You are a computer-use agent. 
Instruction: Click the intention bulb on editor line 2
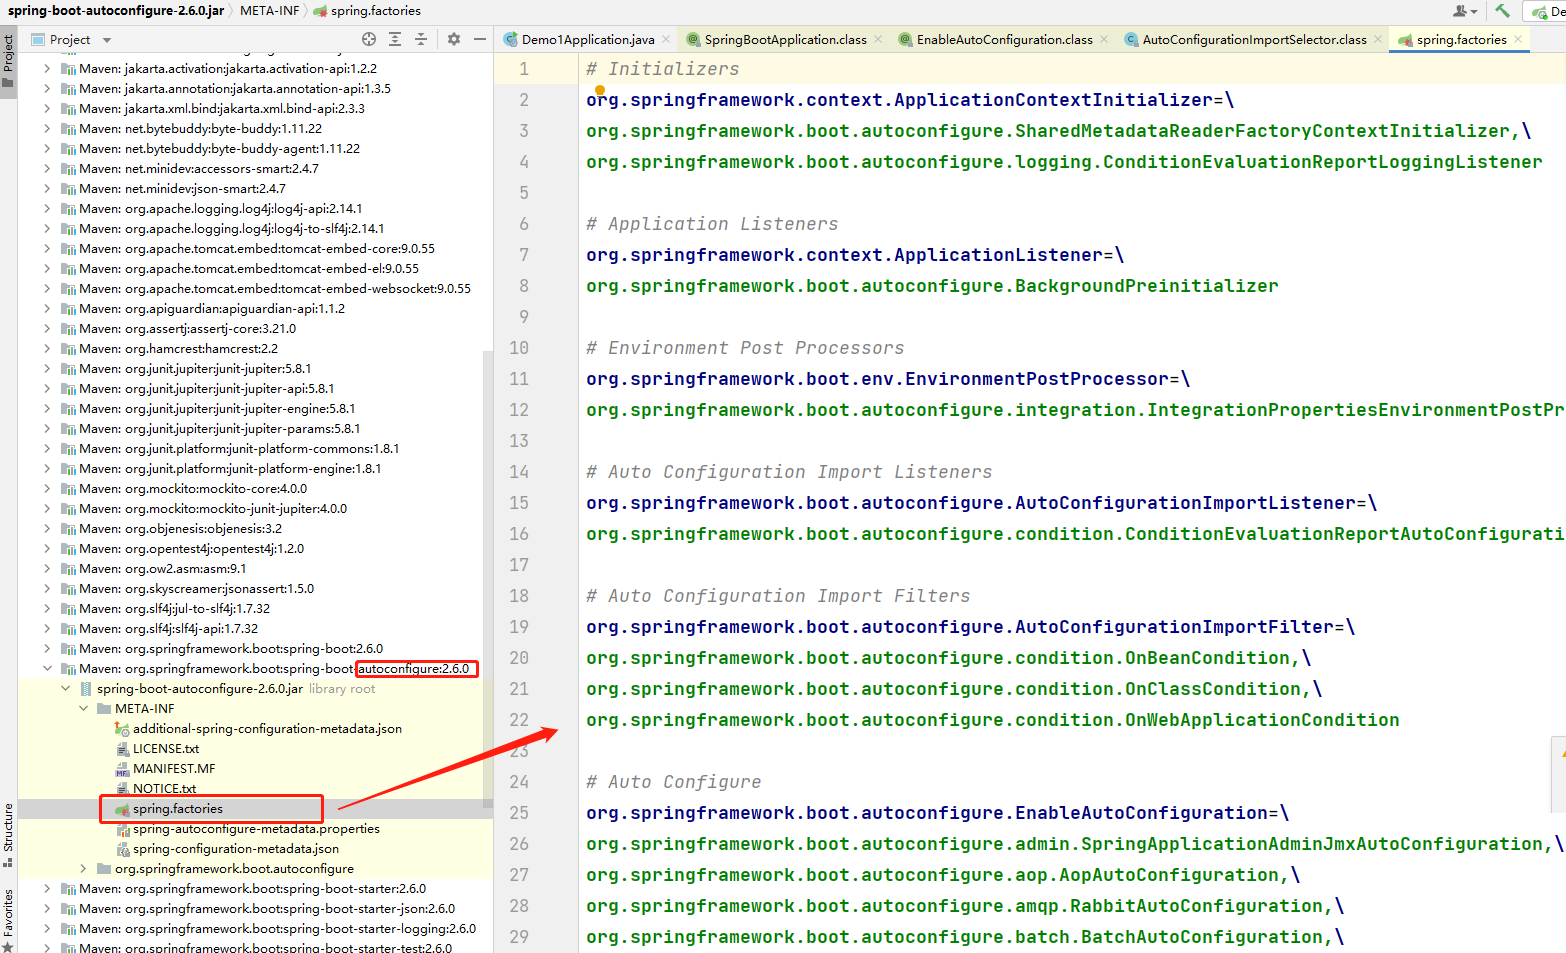click(600, 90)
